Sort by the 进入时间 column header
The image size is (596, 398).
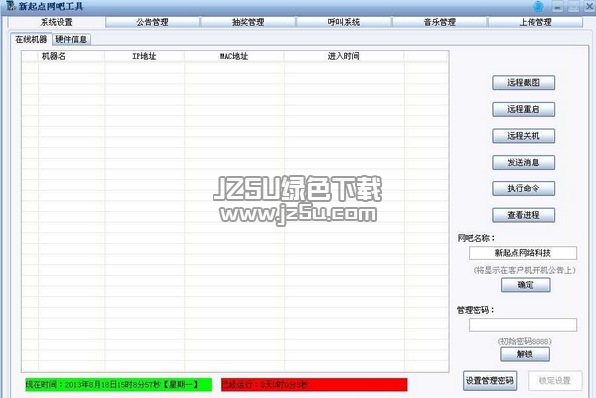[x=344, y=56]
